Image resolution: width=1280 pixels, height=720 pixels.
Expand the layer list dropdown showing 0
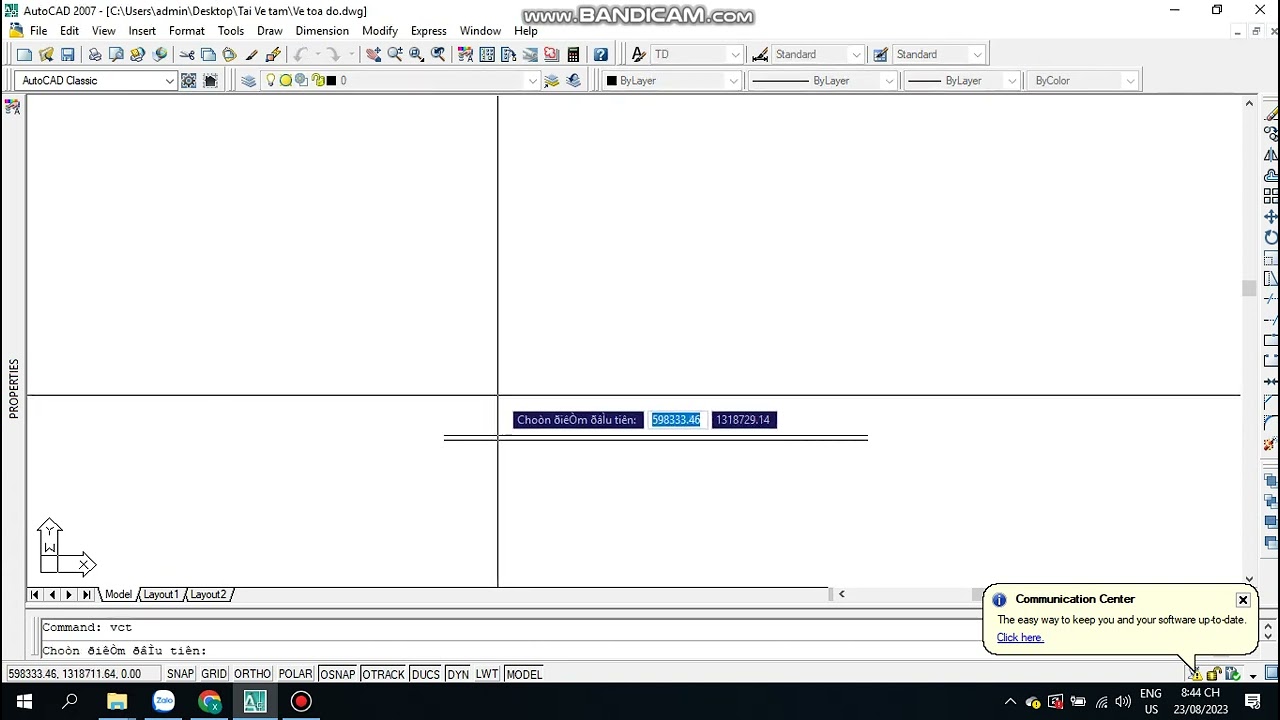point(532,80)
